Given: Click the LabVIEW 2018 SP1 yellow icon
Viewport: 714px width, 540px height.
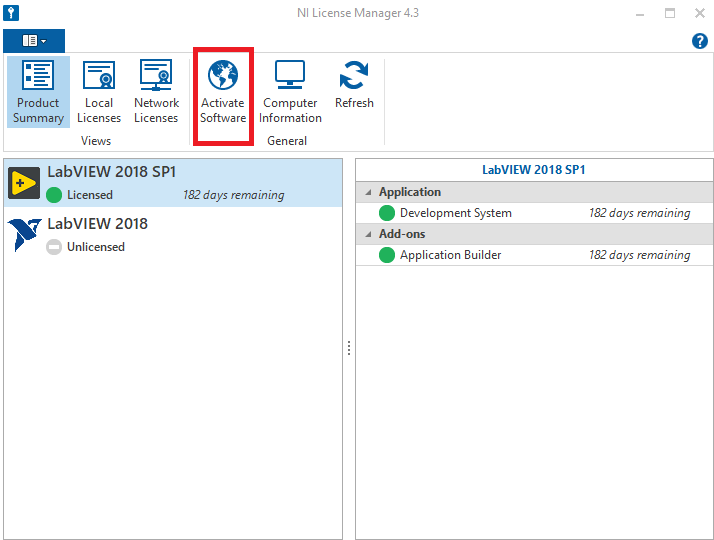Looking at the screenshot, I should point(24,183).
